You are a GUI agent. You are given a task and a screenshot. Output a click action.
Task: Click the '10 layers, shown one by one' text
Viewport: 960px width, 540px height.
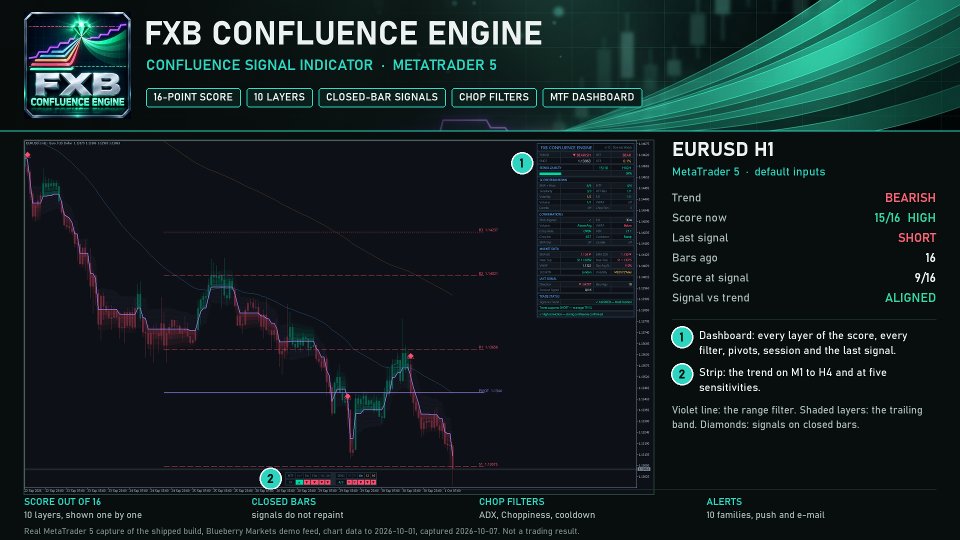[x=83, y=515]
